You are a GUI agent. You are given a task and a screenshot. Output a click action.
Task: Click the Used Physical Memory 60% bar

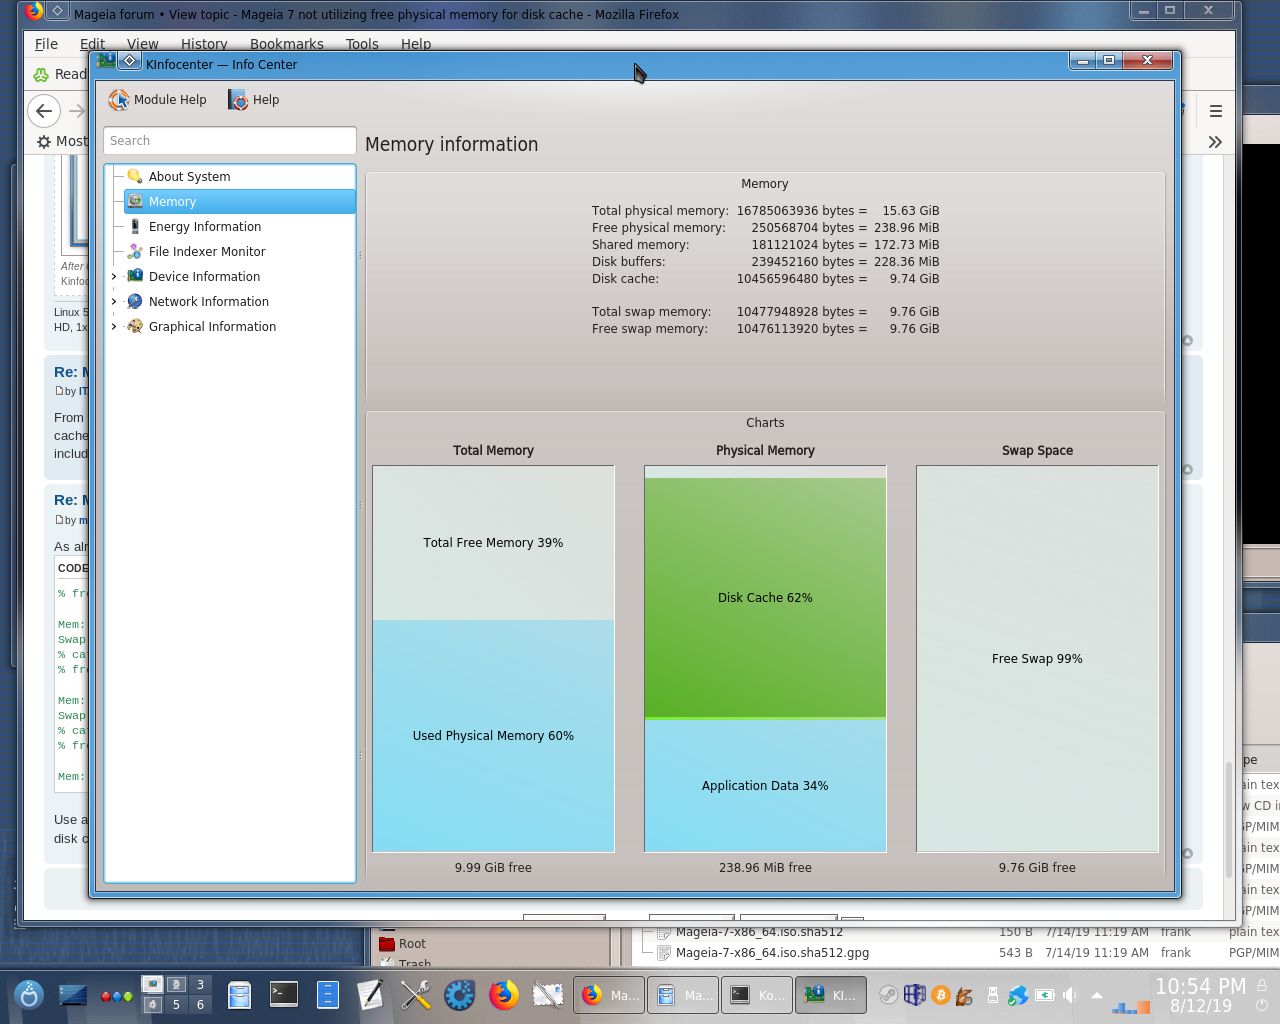[493, 736]
